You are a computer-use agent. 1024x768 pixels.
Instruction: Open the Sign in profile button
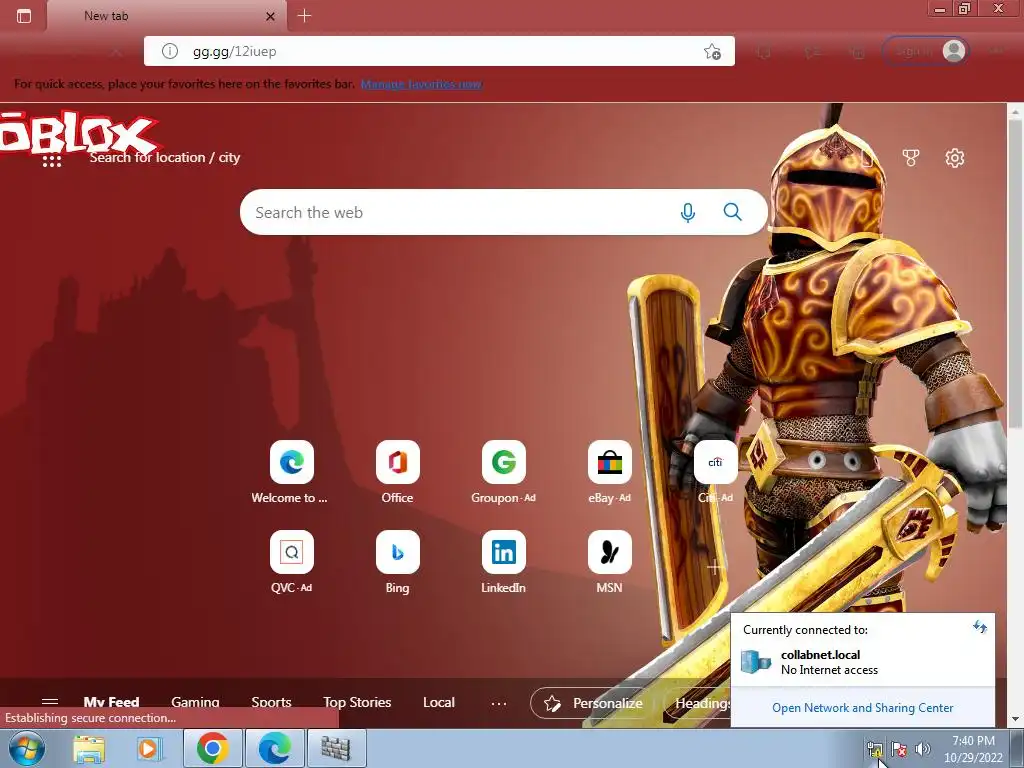pos(925,51)
